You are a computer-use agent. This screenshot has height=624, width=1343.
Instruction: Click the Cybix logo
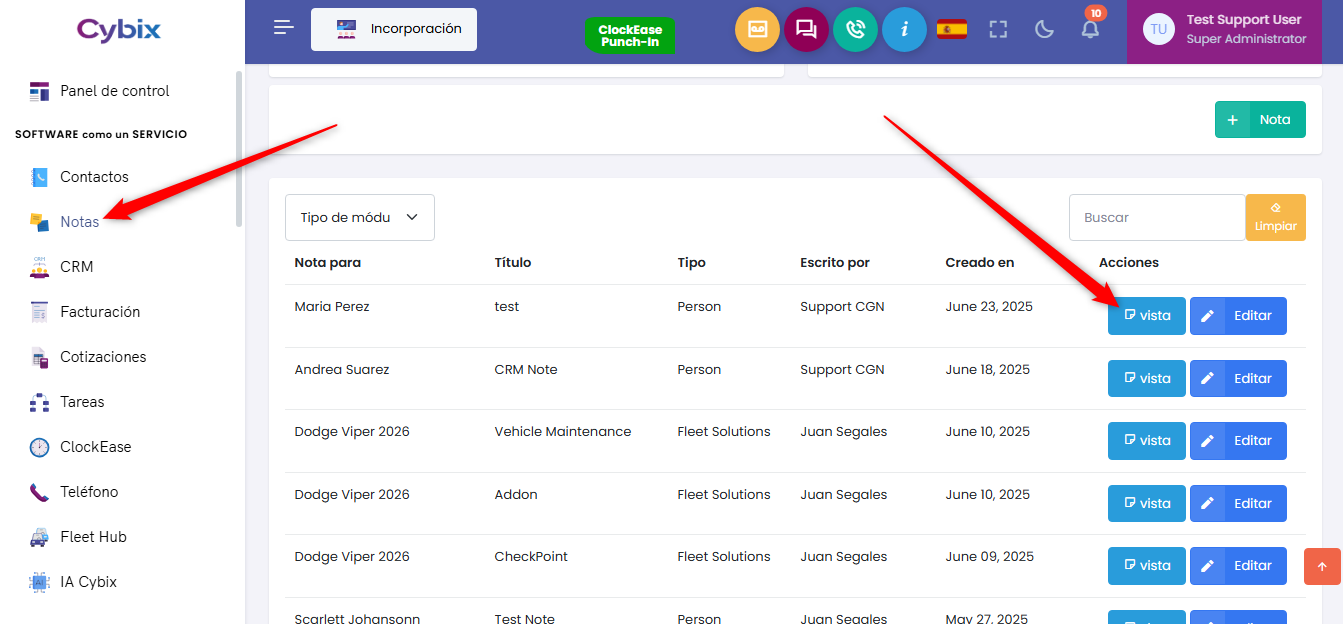point(119,30)
